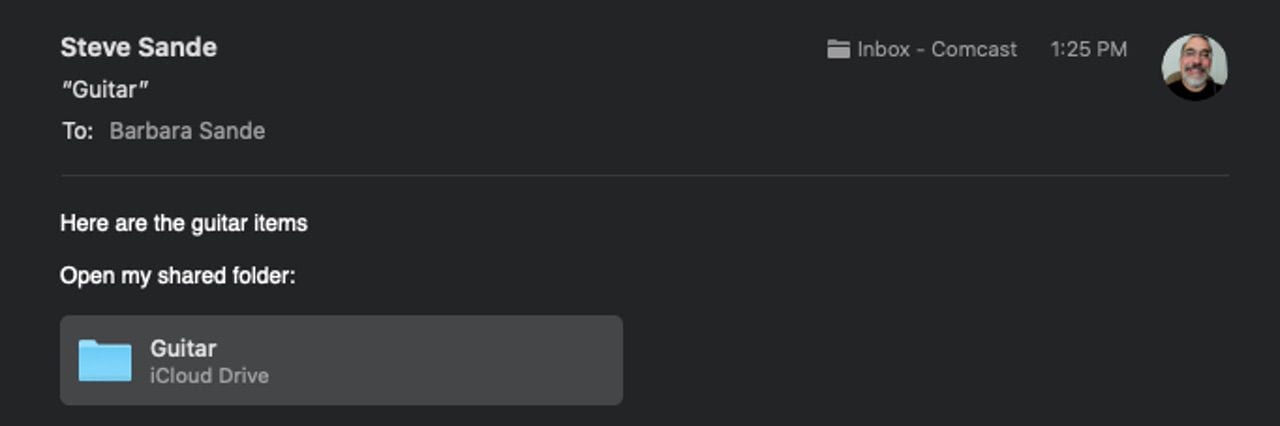Open the Guitar shared folder title
This screenshot has width=1280, height=426.
click(183, 348)
